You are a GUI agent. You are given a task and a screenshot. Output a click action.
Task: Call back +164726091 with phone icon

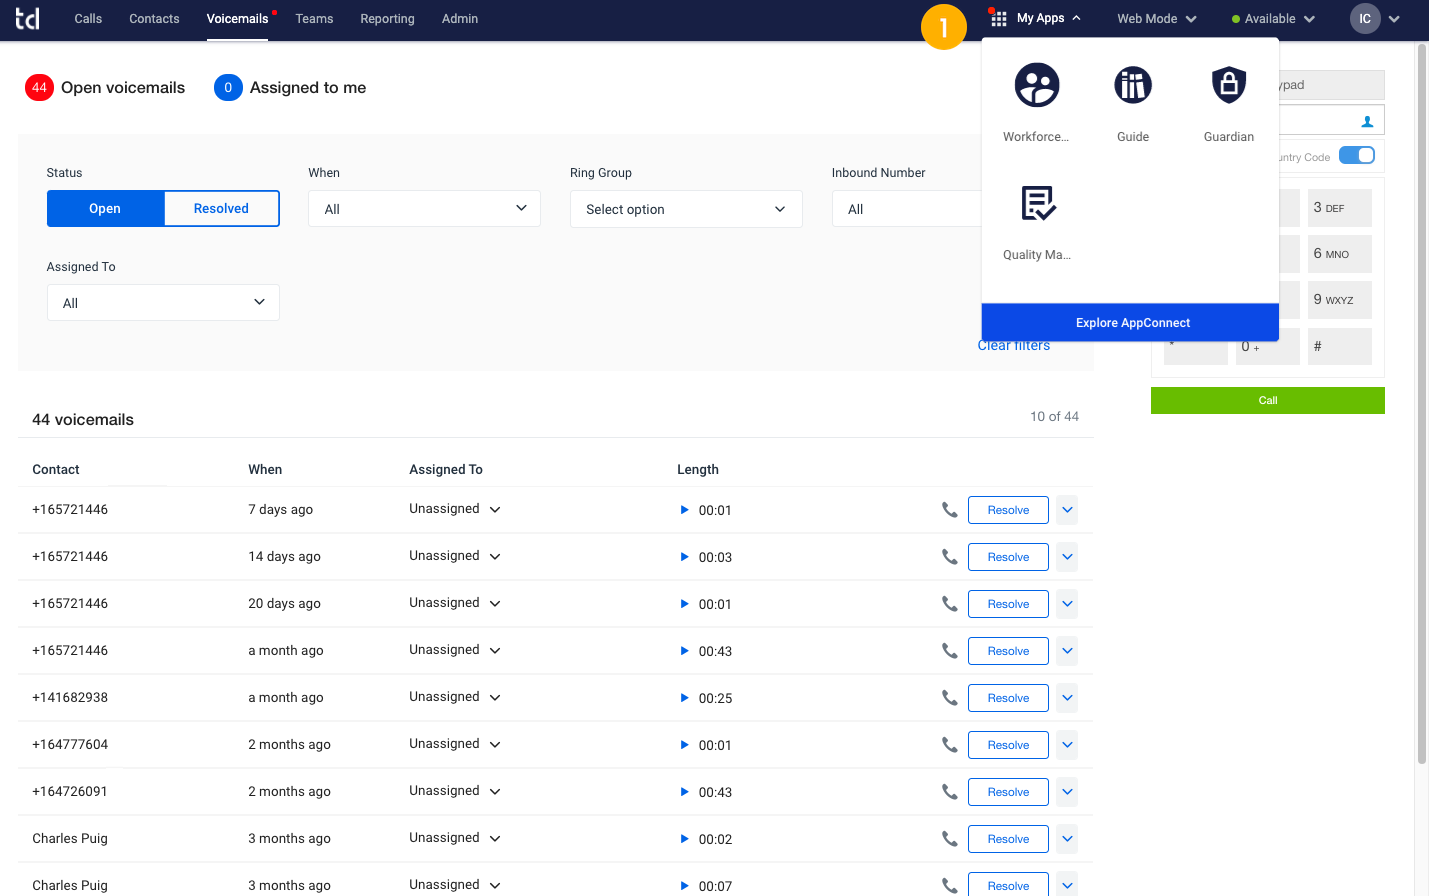pos(949,791)
